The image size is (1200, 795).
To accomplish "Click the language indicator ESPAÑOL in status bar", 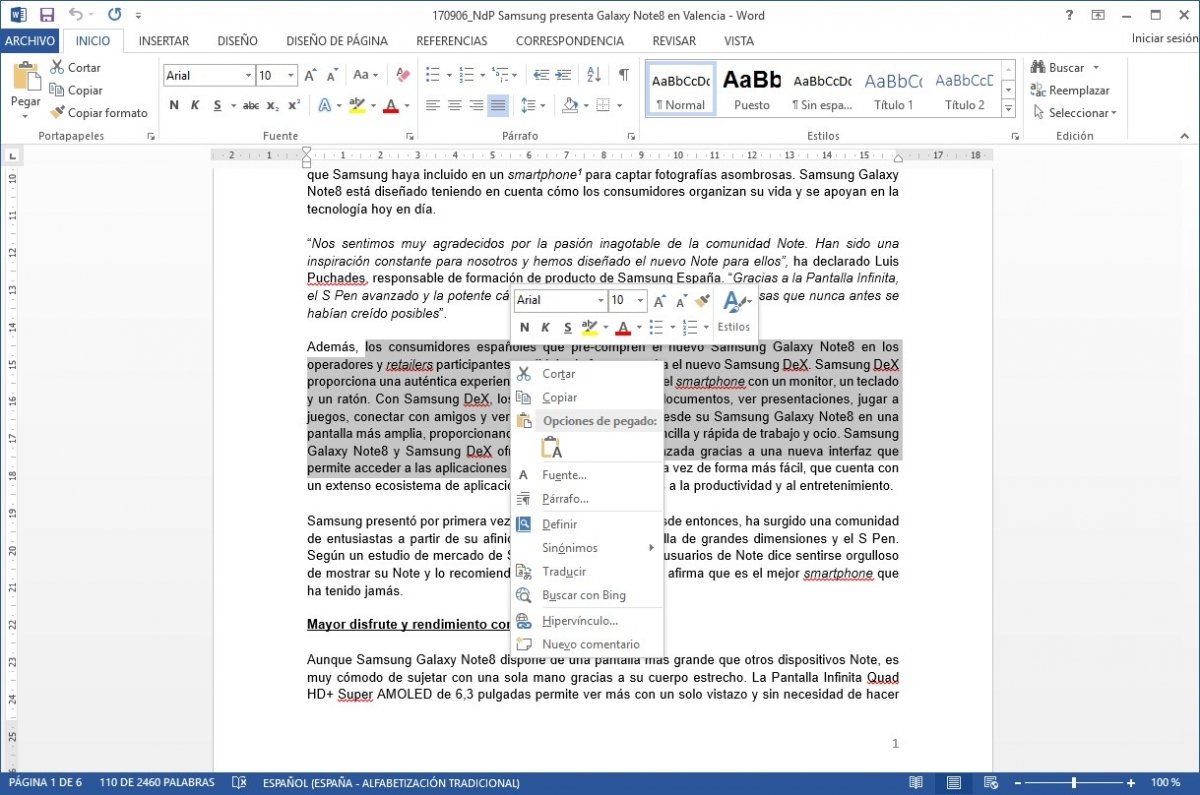I will 391,783.
